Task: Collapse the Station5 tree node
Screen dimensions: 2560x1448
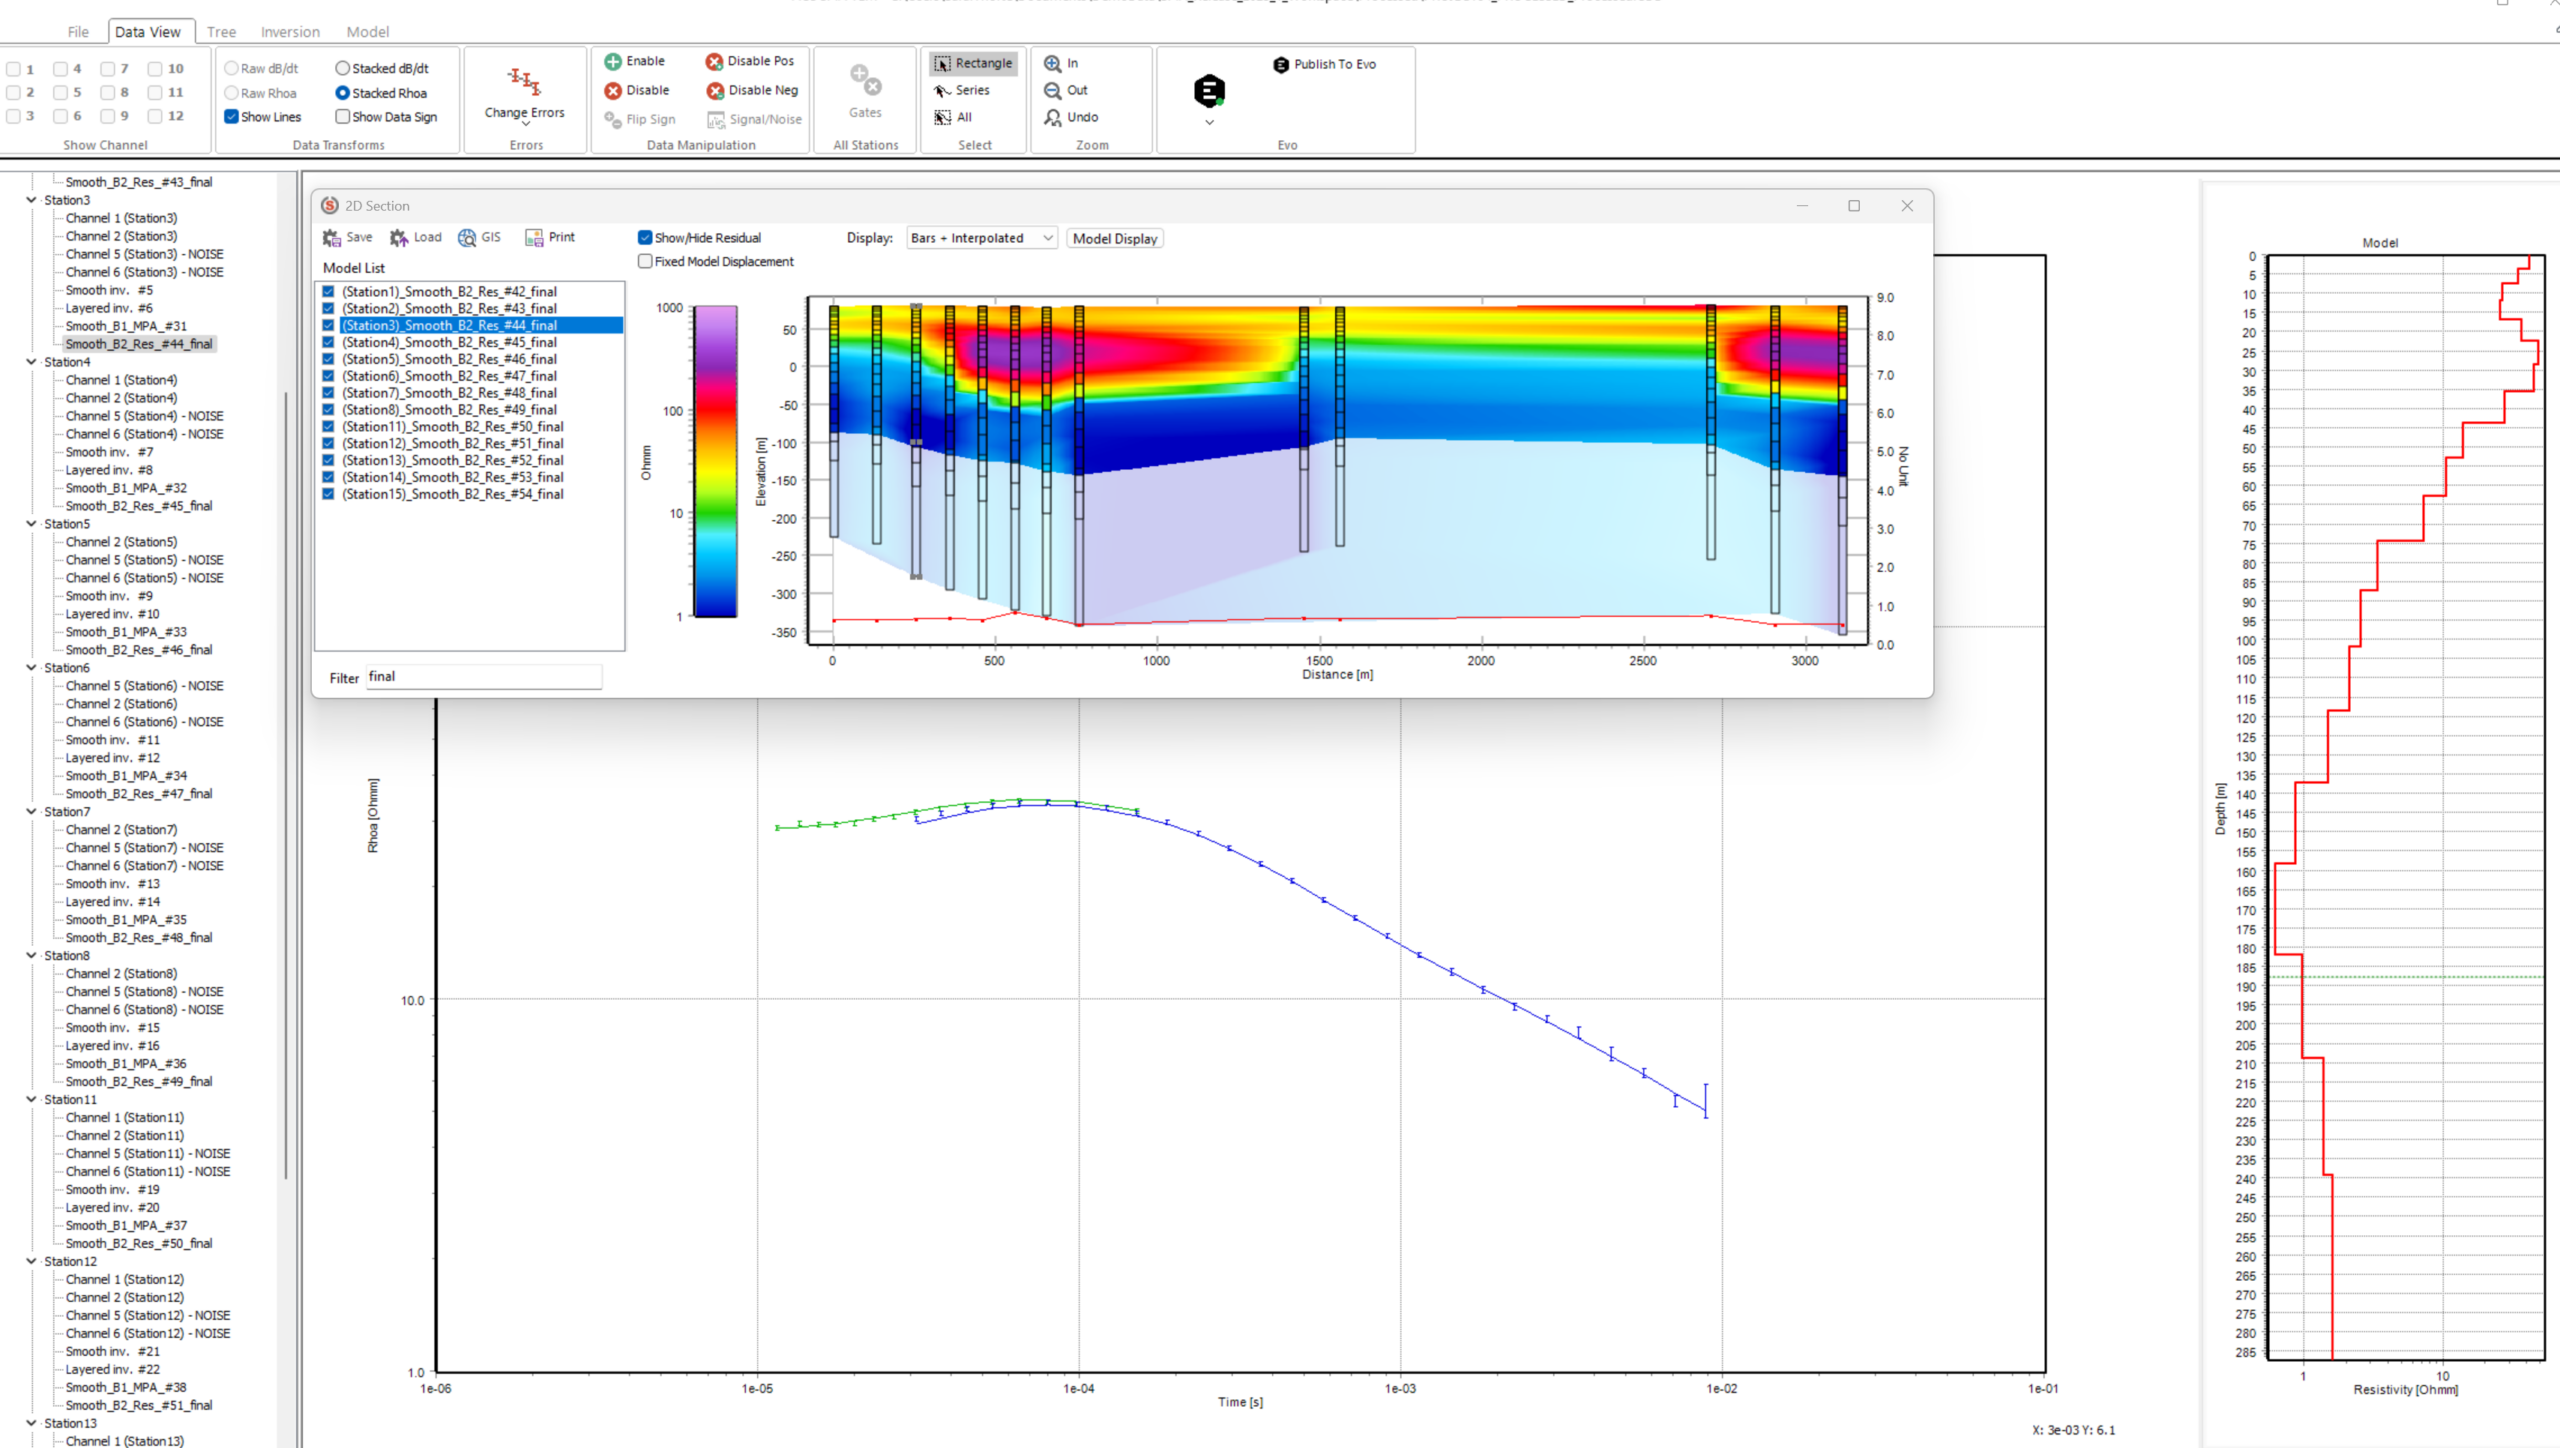Action: coord(31,524)
